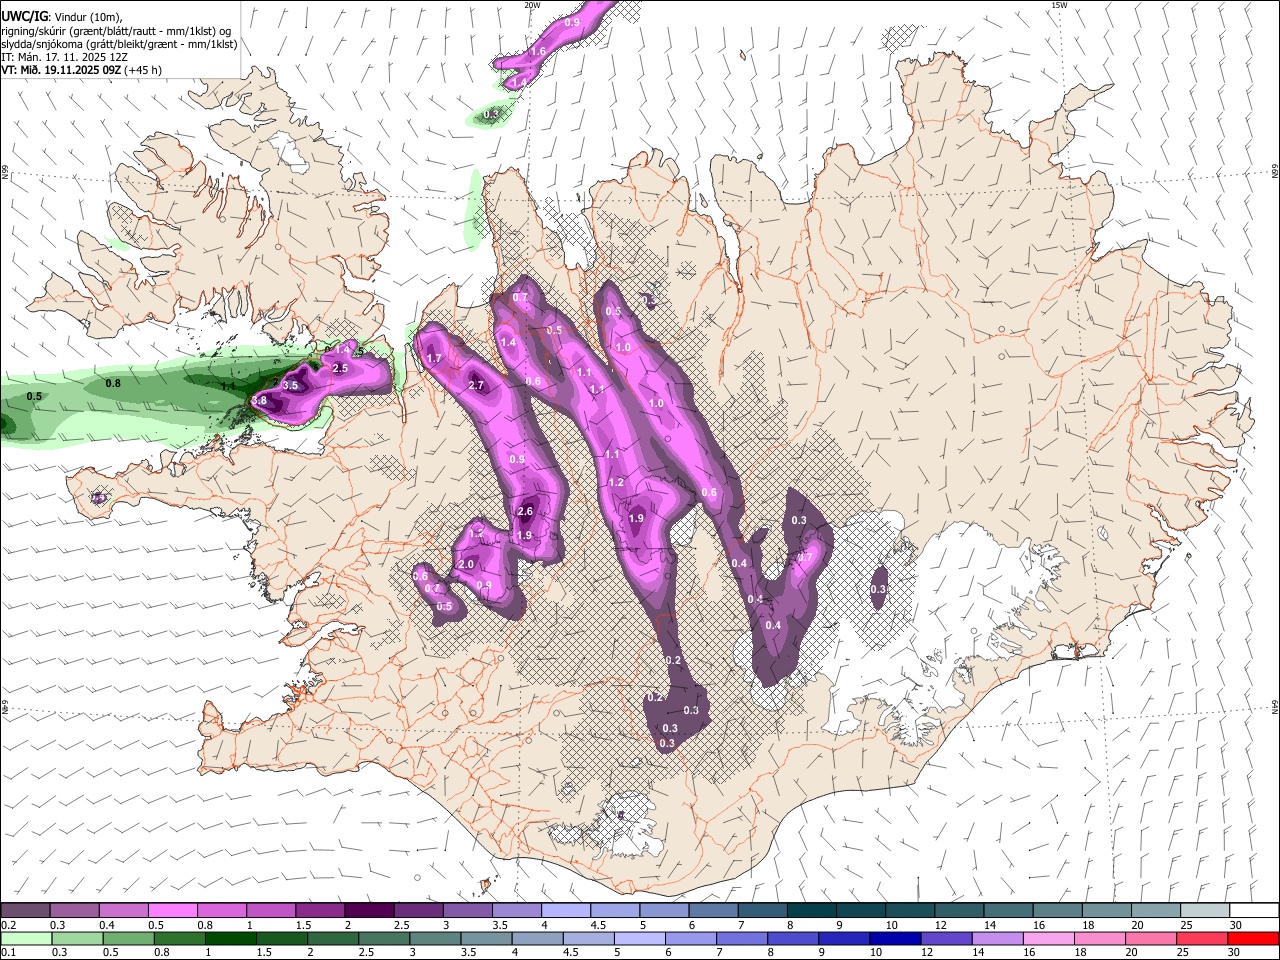Click the 64N latitude label on the right edge
Image resolution: width=1280 pixels, height=960 pixels.
coord(1275,707)
